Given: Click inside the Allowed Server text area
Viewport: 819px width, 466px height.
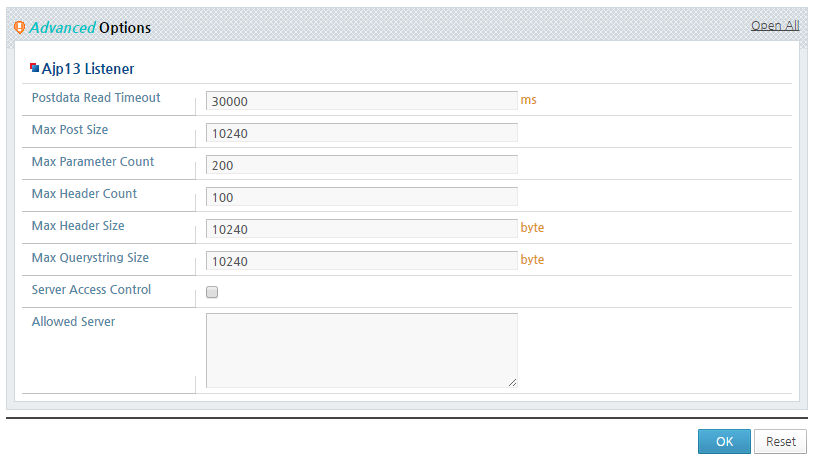Looking at the screenshot, I should coord(361,351).
